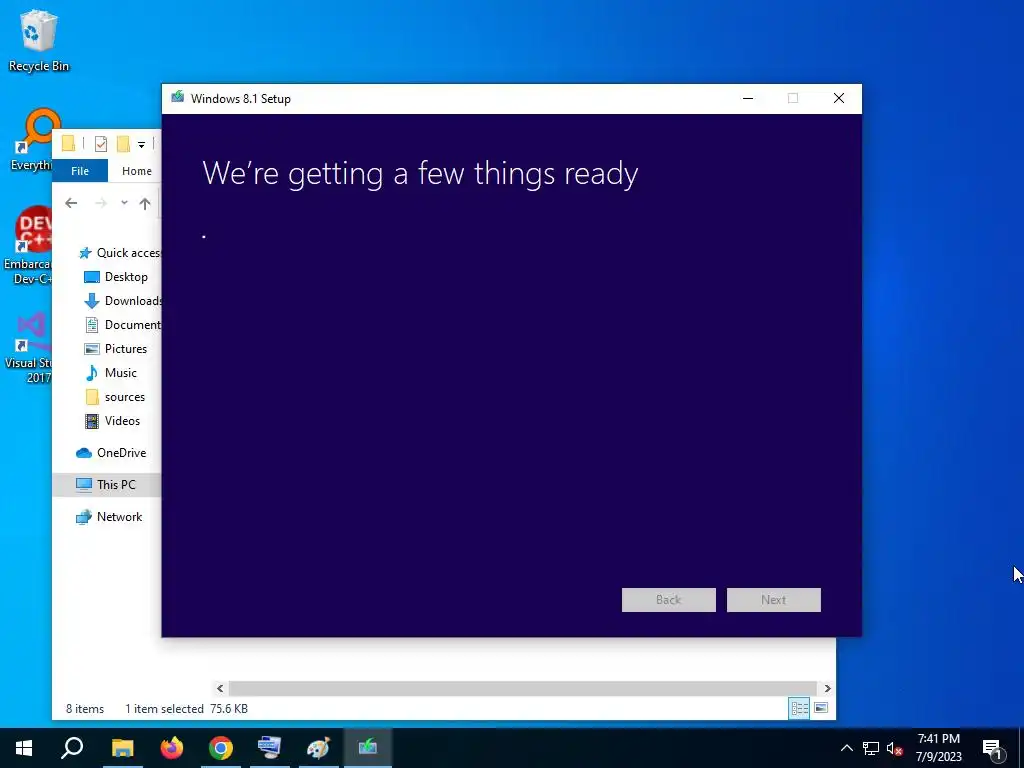Go up one folder level in Explorer
This screenshot has height=768, width=1024.
145,203
